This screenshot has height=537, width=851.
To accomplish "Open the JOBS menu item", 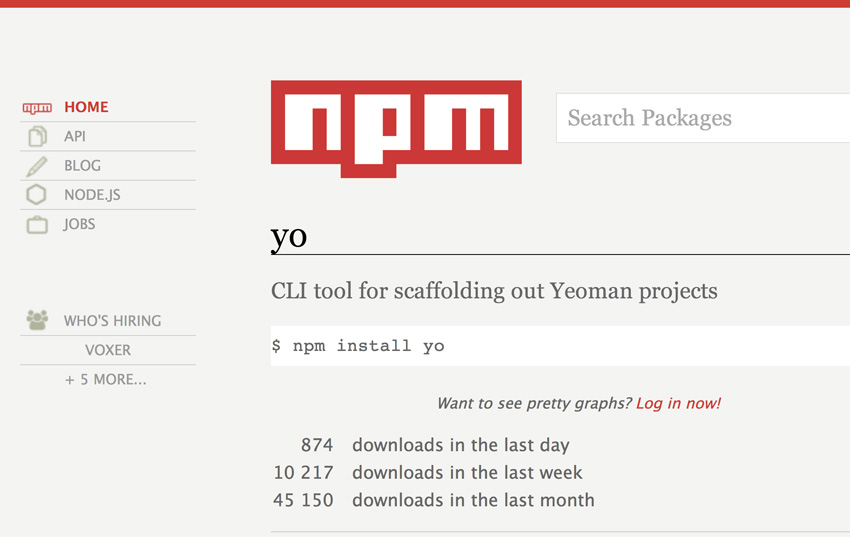I will click(x=79, y=224).
